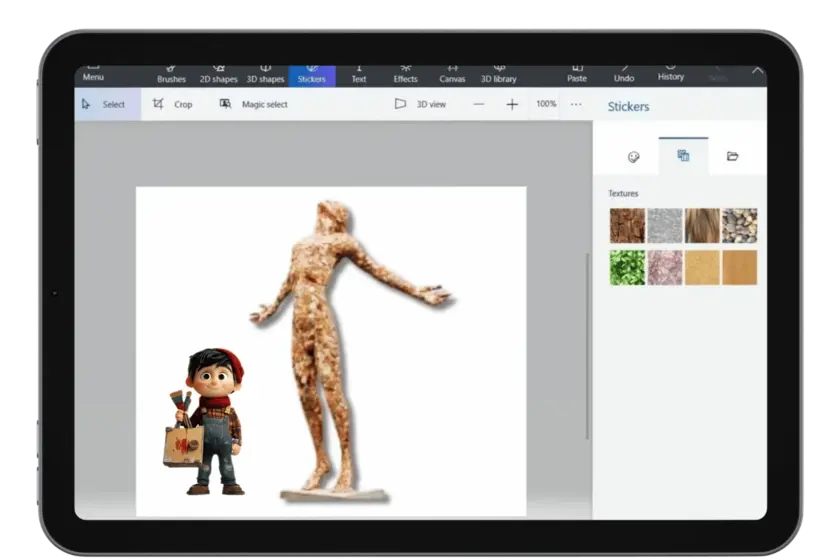Switch to the smiley stickers tab

click(x=633, y=156)
